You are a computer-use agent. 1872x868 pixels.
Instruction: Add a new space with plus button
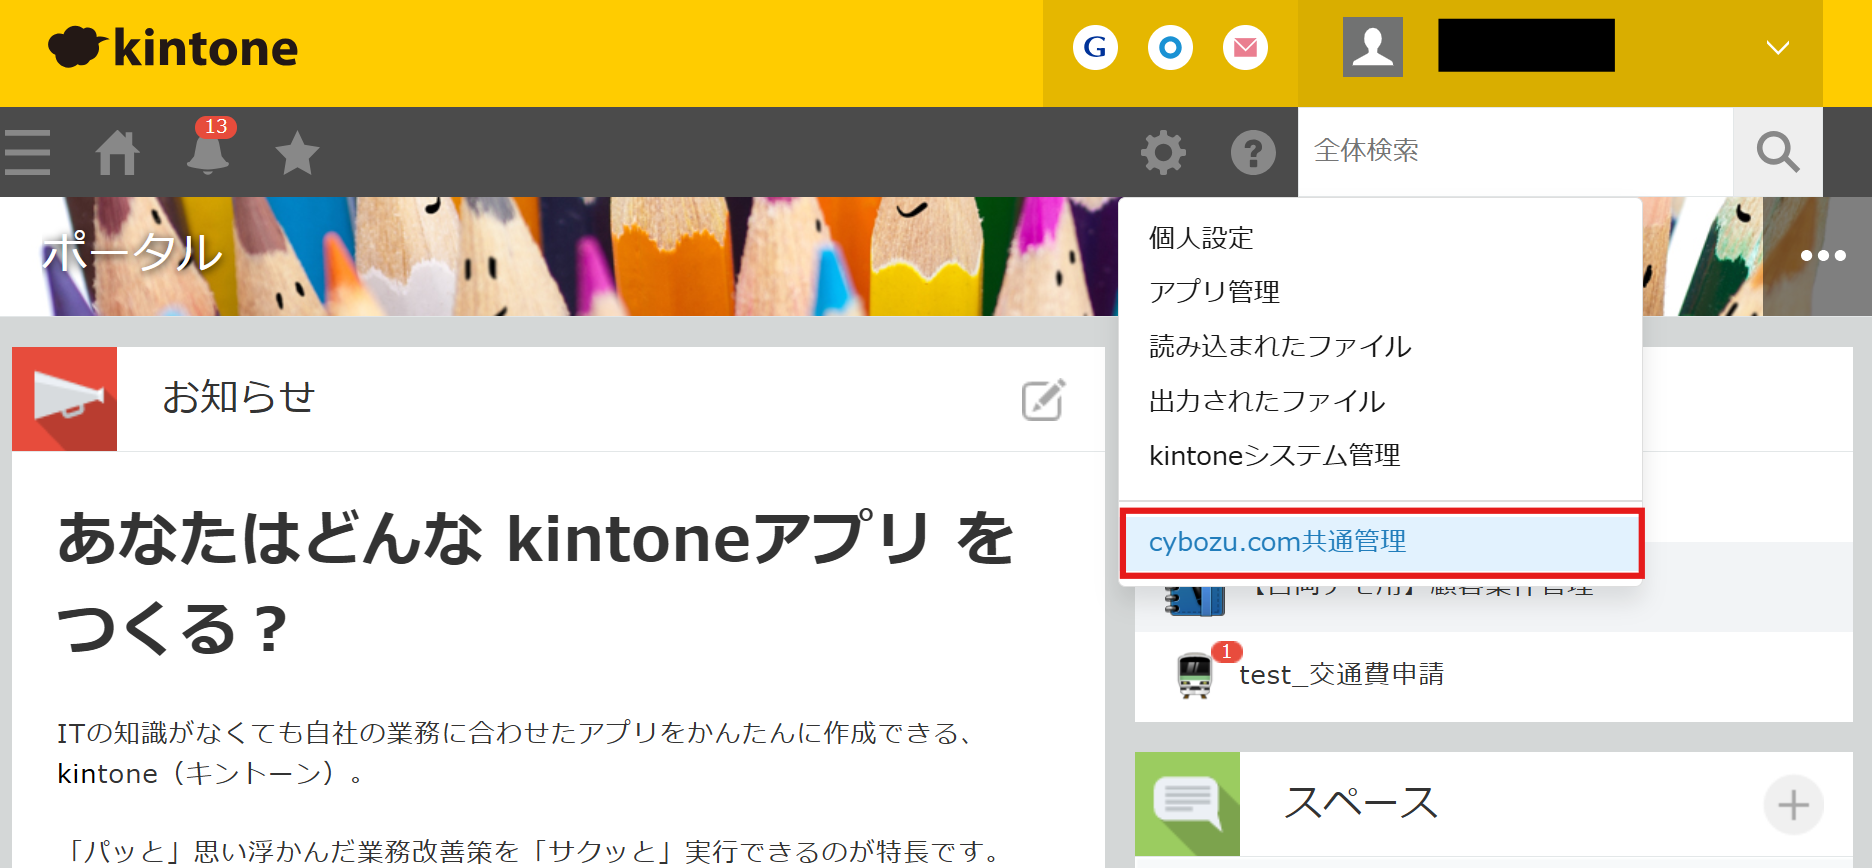[x=1793, y=804]
